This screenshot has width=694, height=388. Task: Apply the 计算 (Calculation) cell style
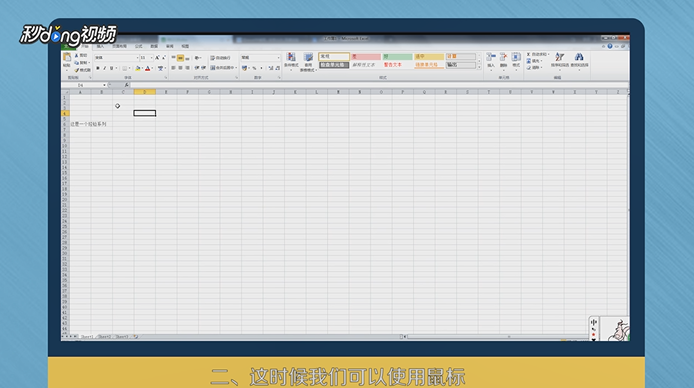coord(461,56)
